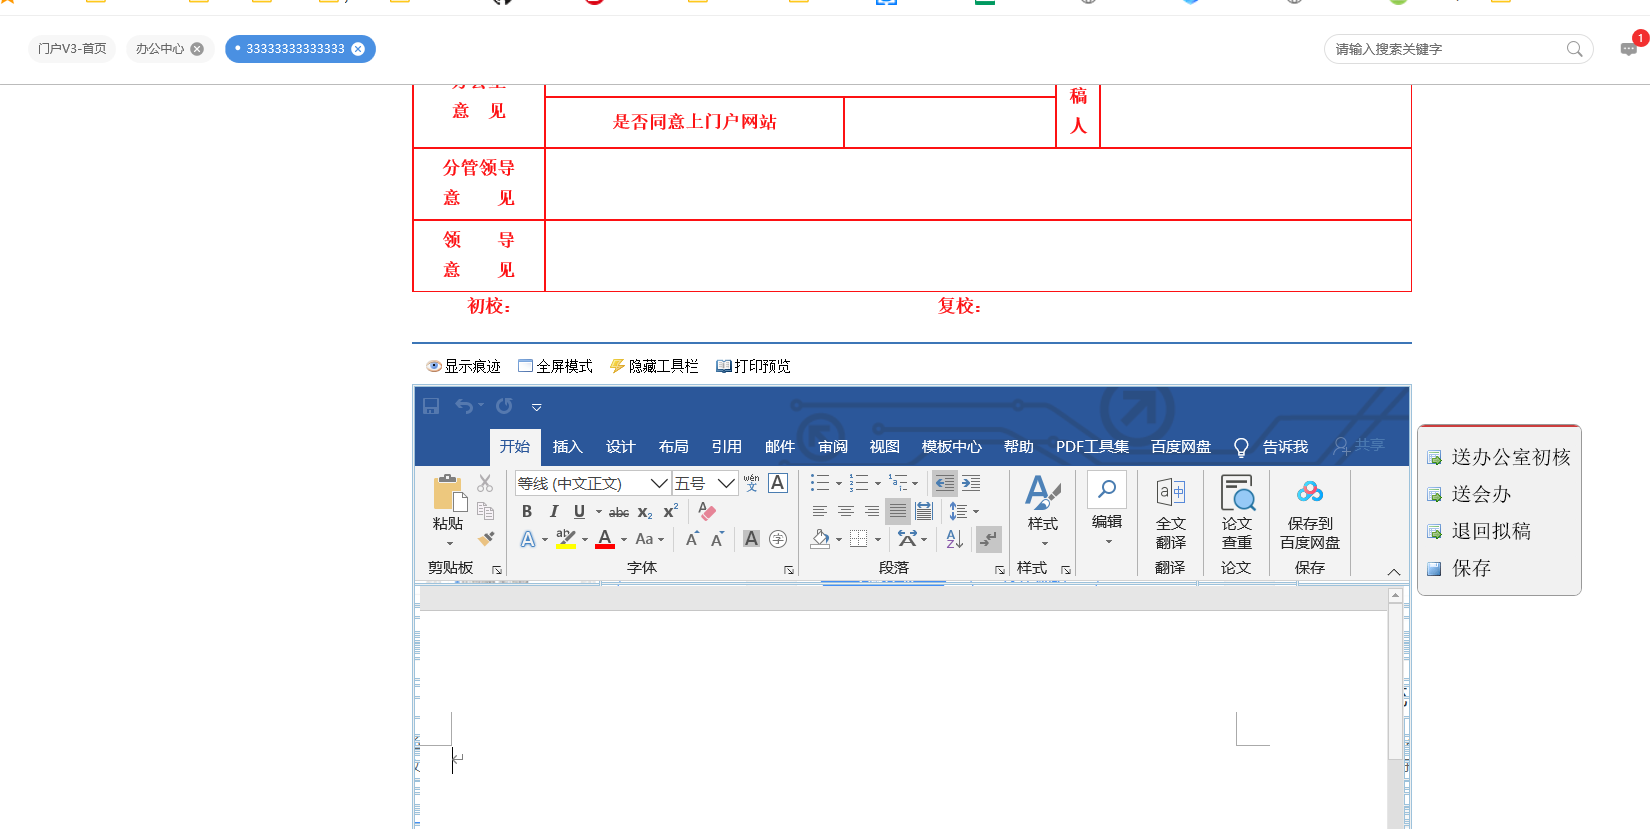1650x829 pixels.
Task: Open the font size combo box (五号)
Action: (705, 483)
